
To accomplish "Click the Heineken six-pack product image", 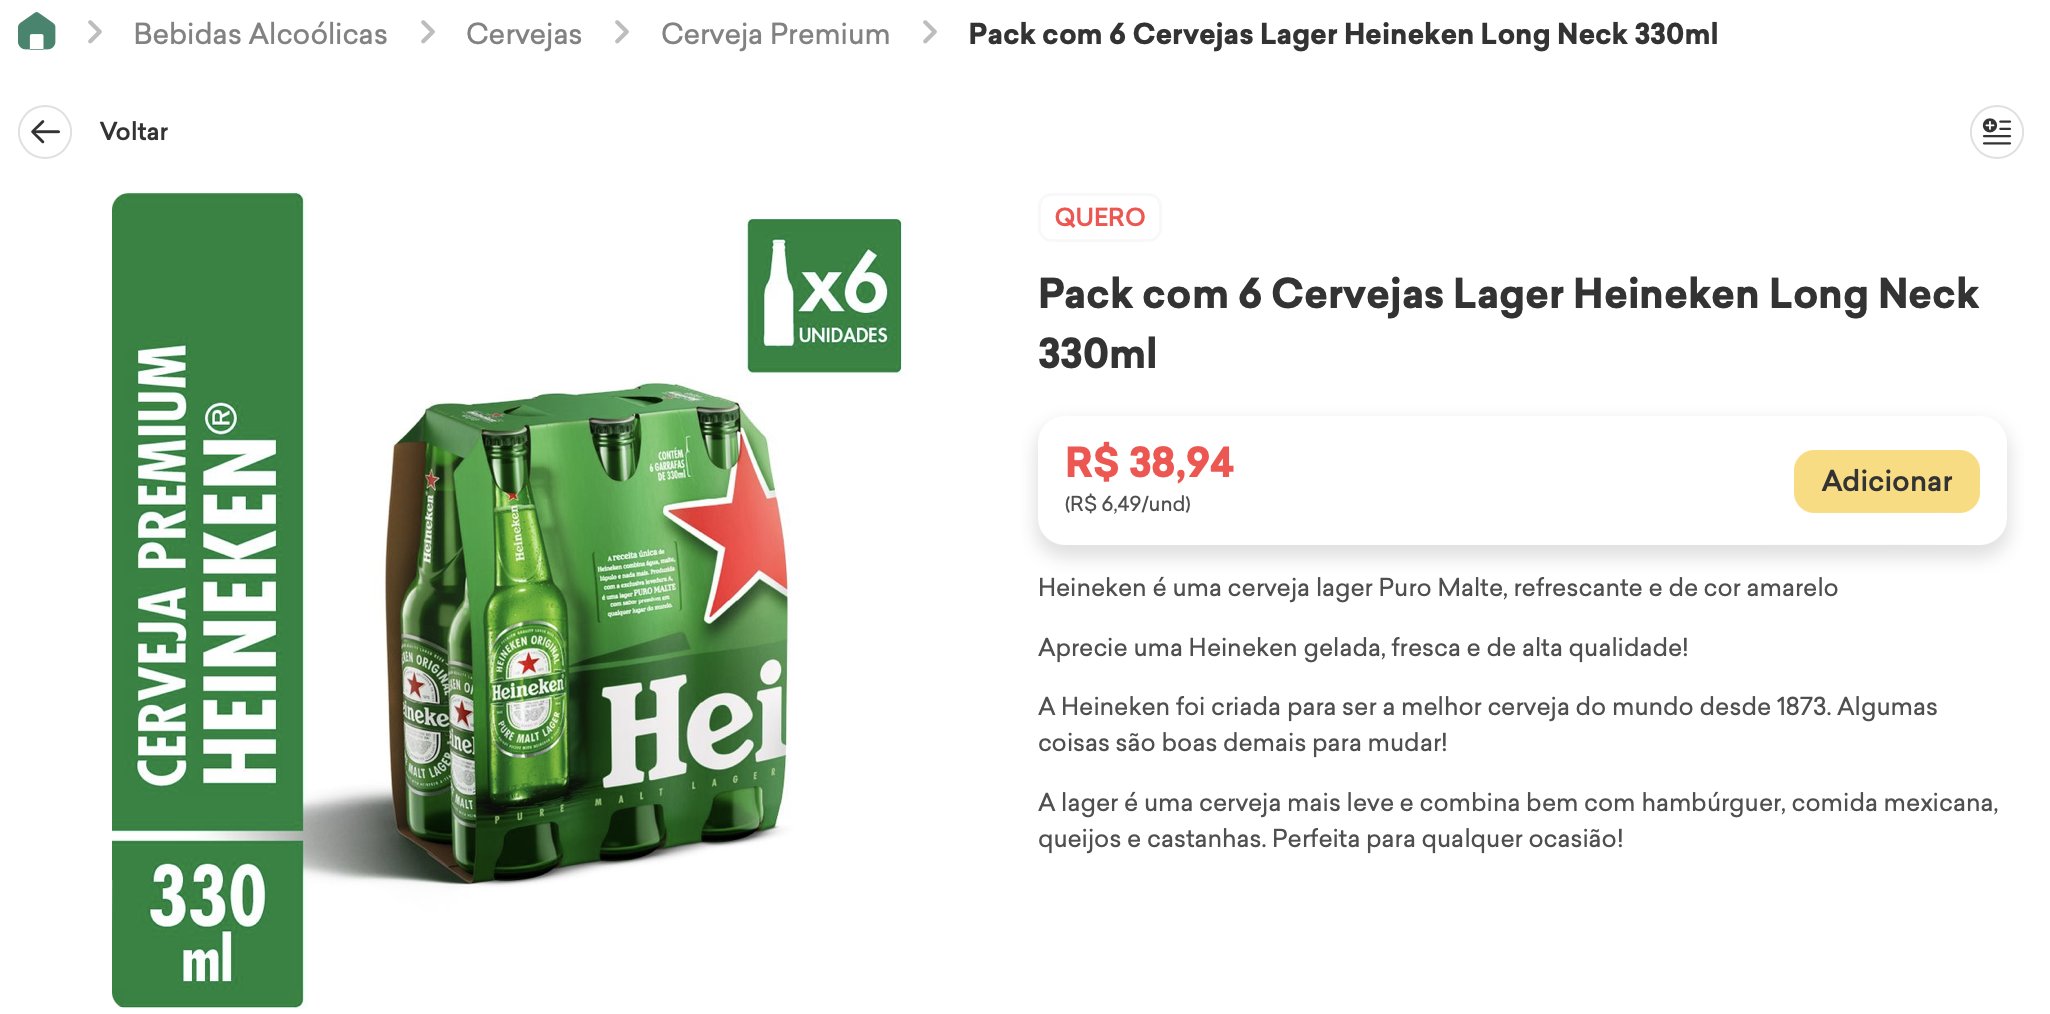I will tap(590, 630).
